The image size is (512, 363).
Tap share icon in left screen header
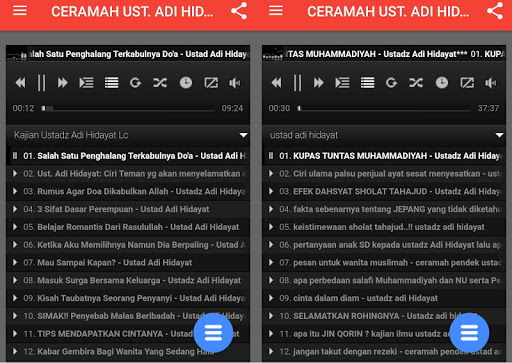(x=239, y=11)
